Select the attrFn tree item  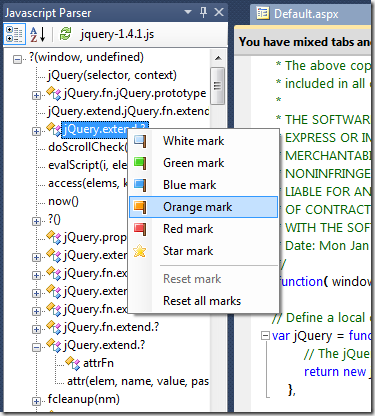coord(98,363)
